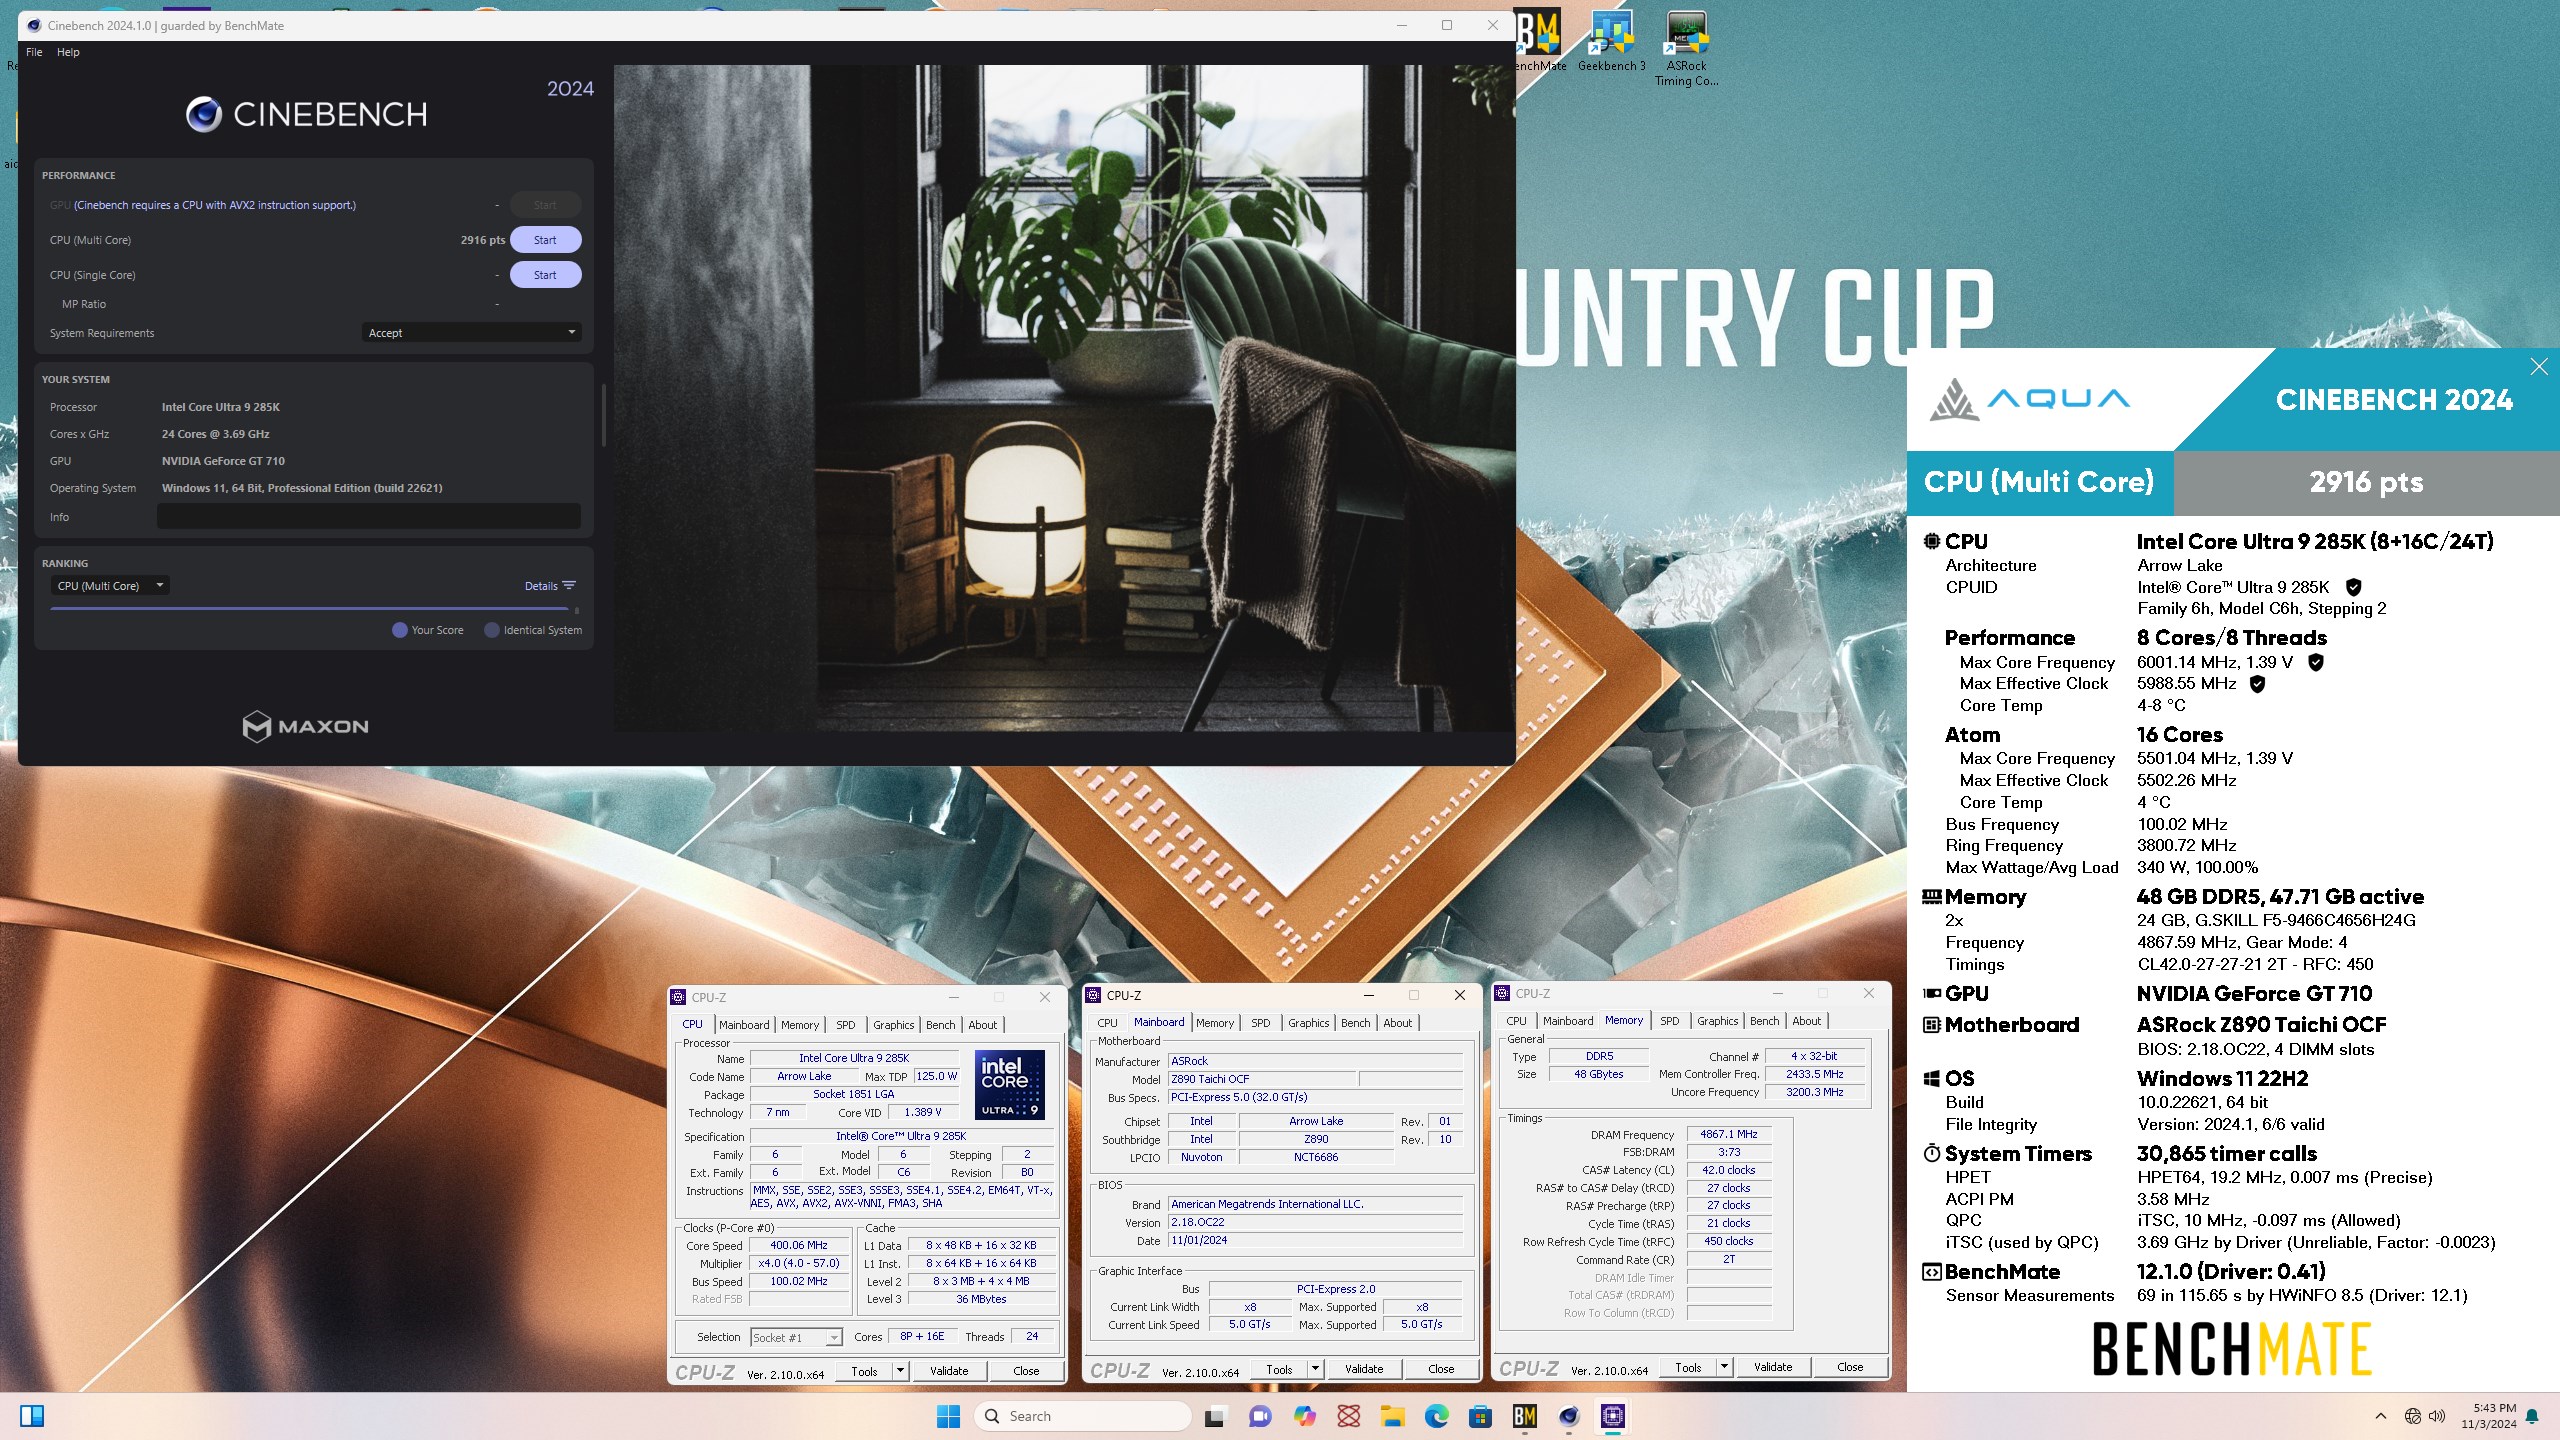Click the taskbar Search box
The image size is (2560, 1440).
pyautogui.click(x=1082, y=1416)
